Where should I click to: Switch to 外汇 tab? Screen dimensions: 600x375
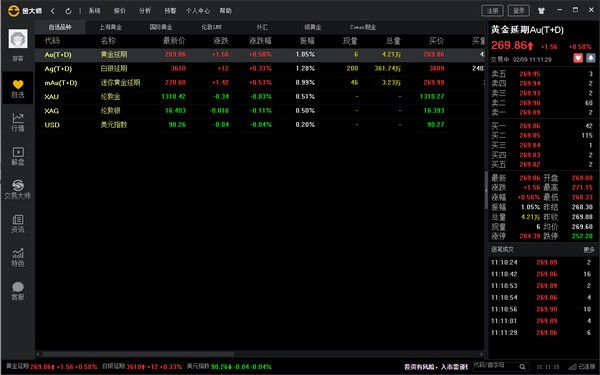[x=262, y=27]
